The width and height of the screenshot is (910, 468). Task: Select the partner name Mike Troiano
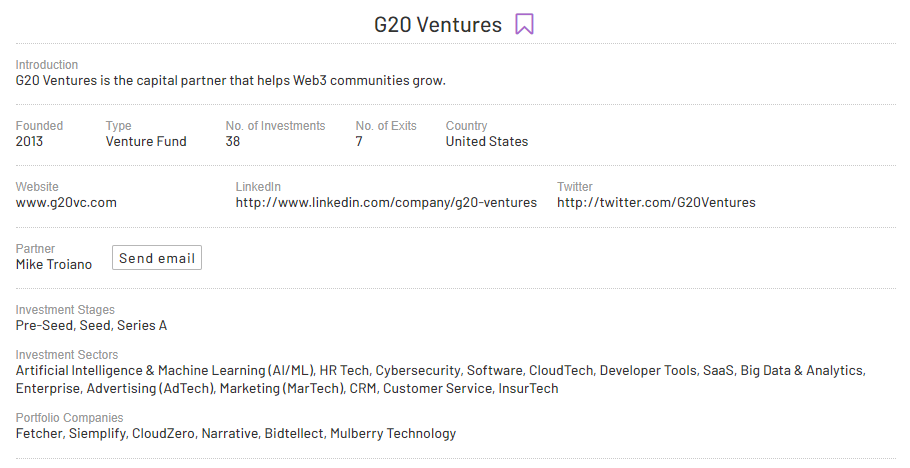54,264
